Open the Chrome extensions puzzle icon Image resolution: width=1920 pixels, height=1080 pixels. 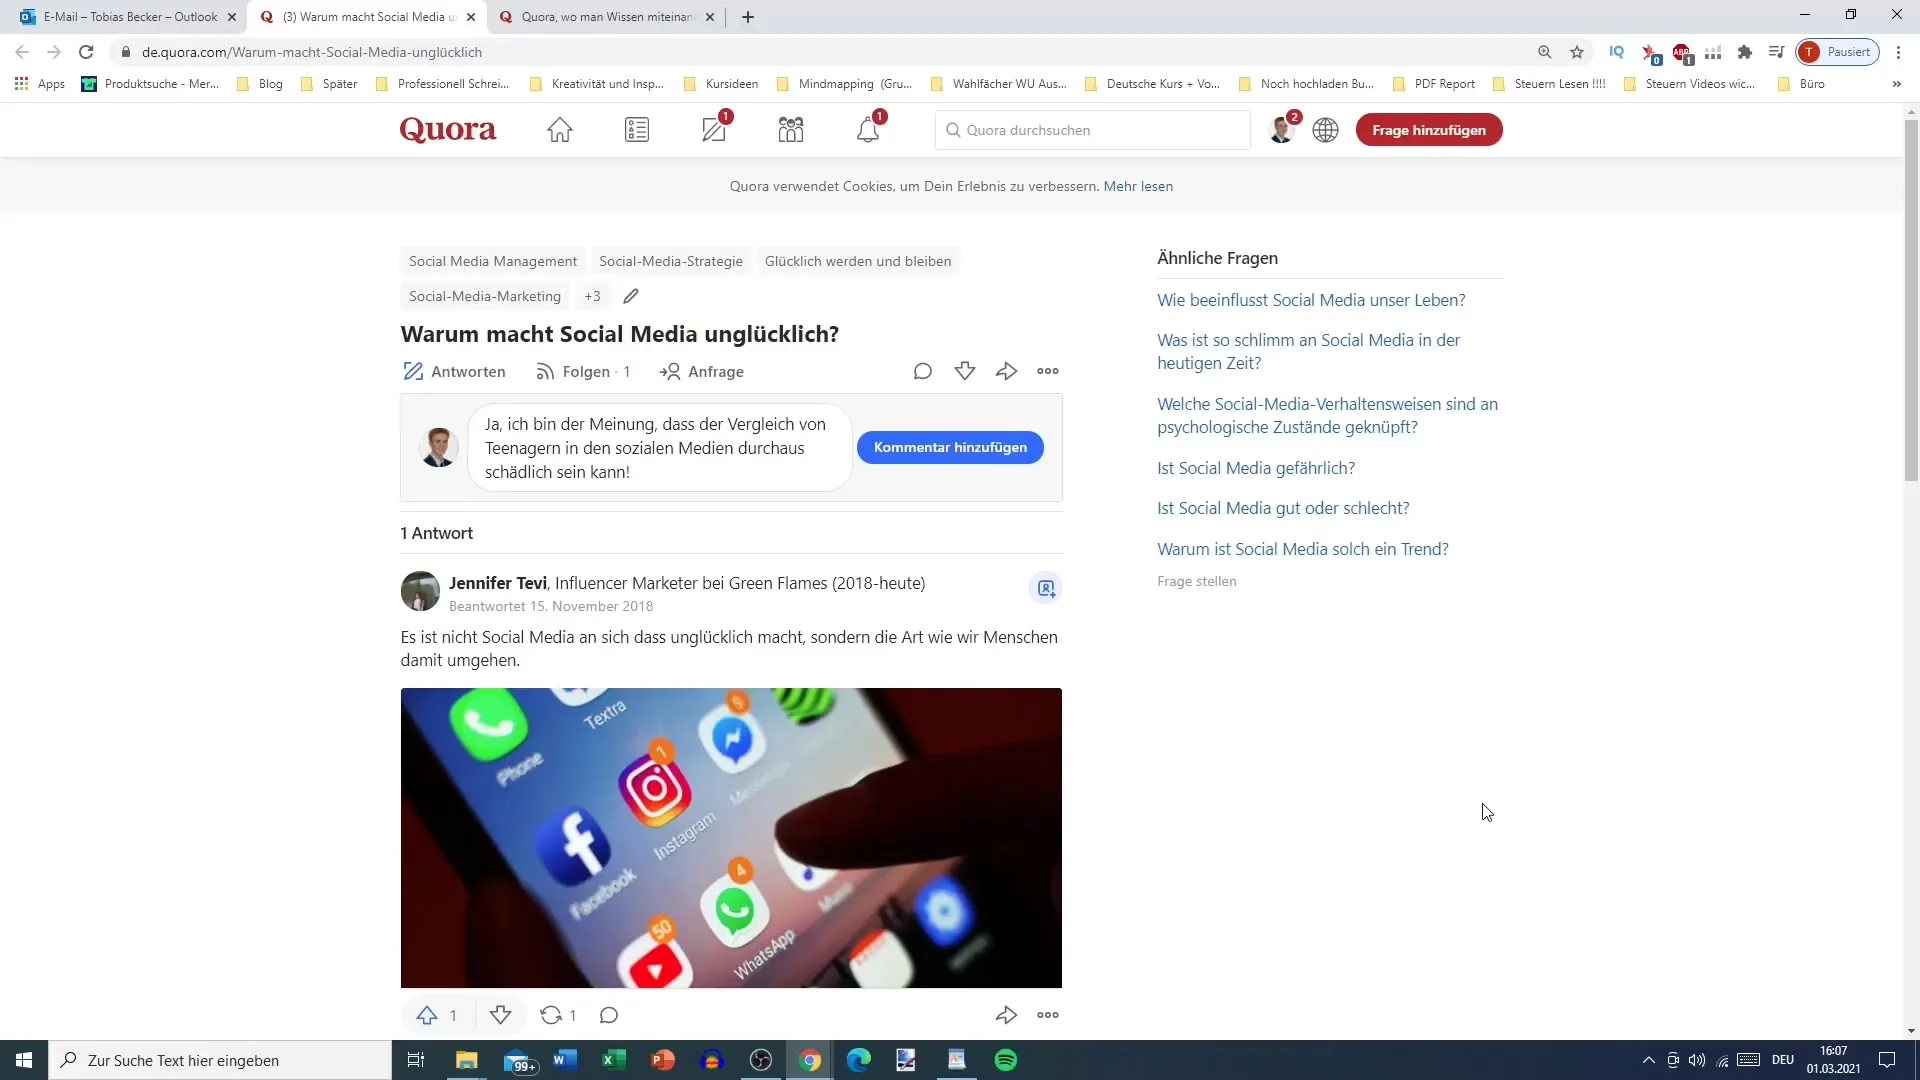tap(1745, 52)
